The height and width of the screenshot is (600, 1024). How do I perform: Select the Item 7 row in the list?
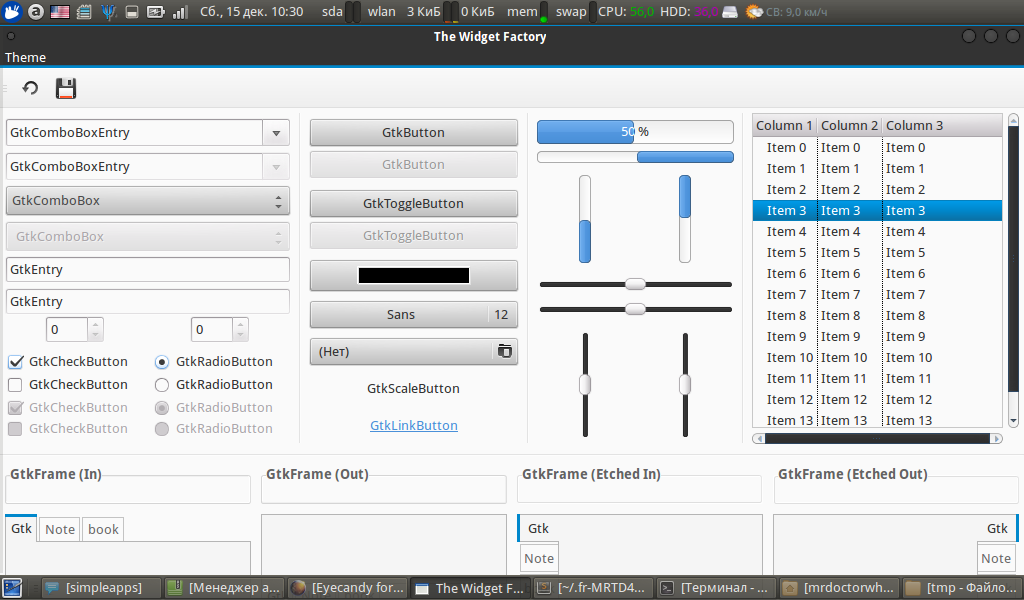click(x=877, y=294)
